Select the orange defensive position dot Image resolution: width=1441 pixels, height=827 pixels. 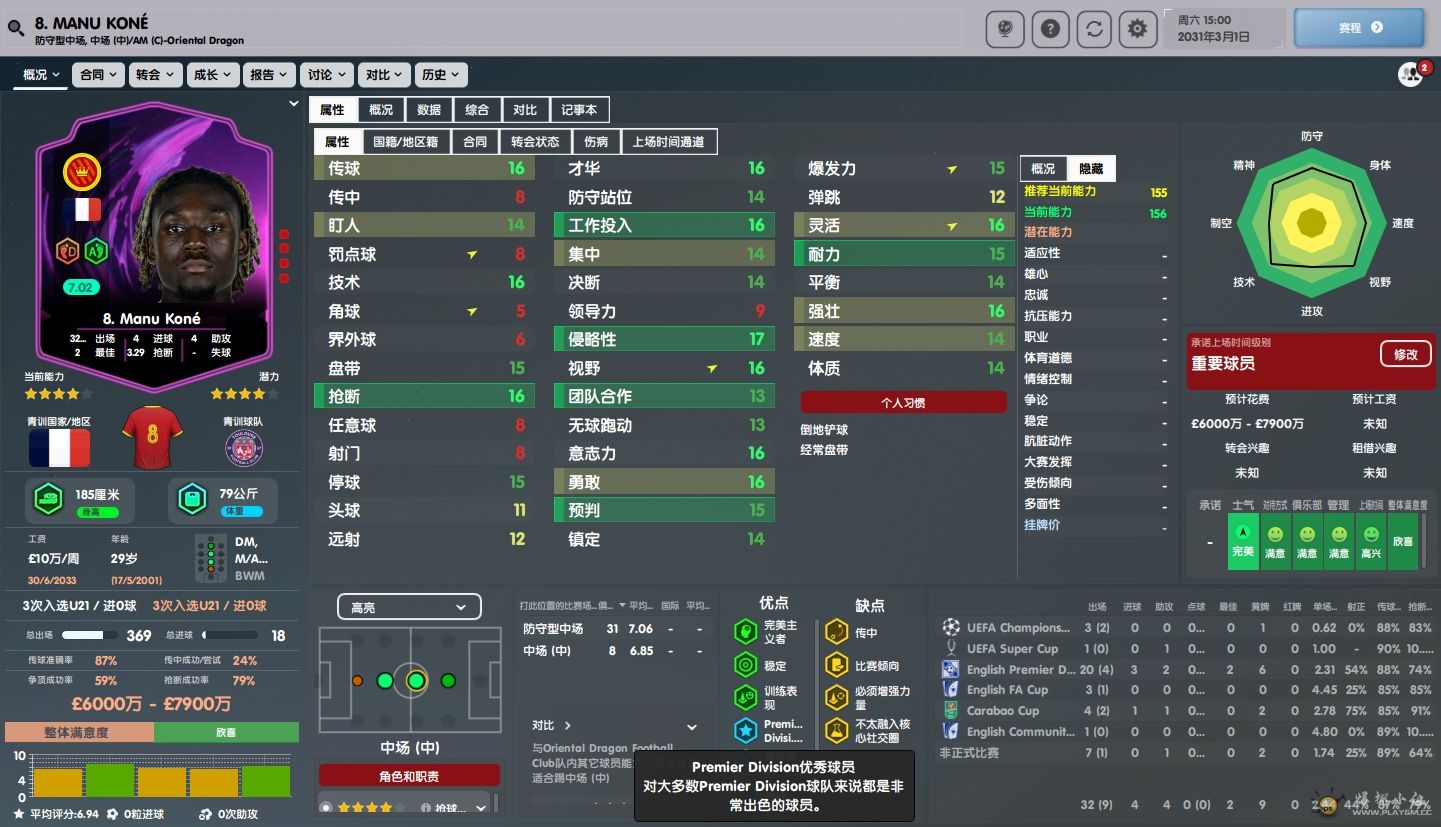point(357,681)
